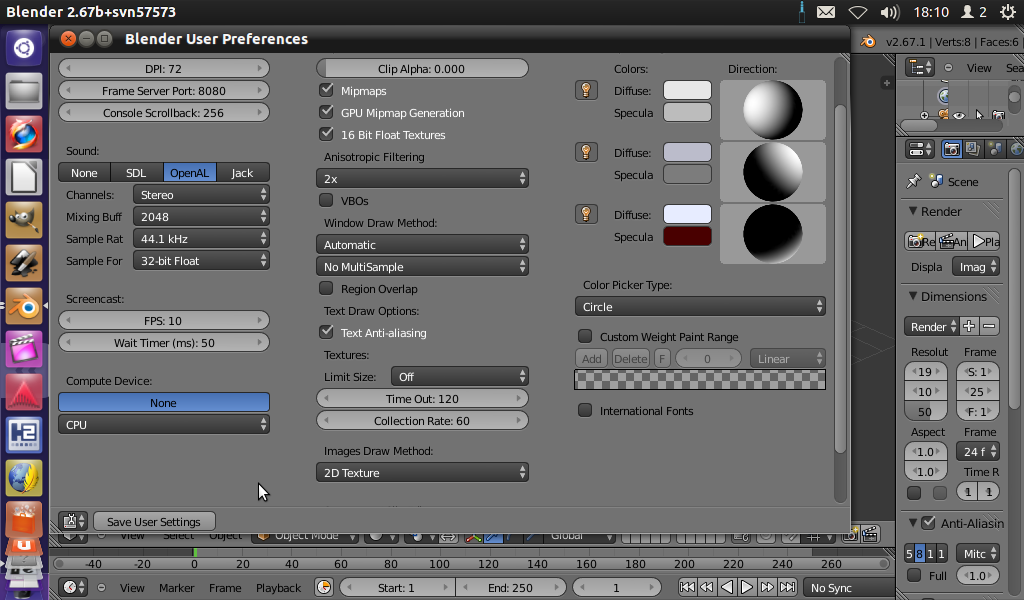
Task: Open the Anisotropic Filtering 2x dropdown
Action: (x=422, y=179)
